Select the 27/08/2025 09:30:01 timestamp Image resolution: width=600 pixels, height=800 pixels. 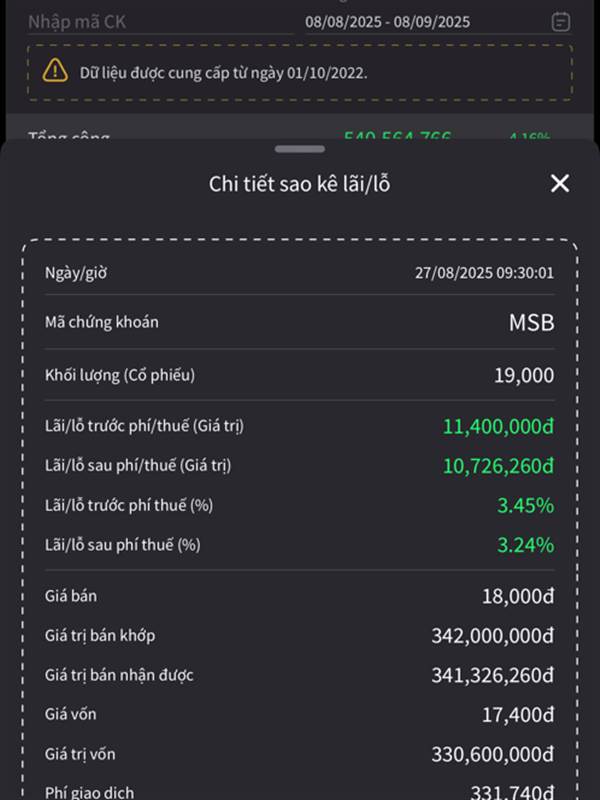(484, 273)
